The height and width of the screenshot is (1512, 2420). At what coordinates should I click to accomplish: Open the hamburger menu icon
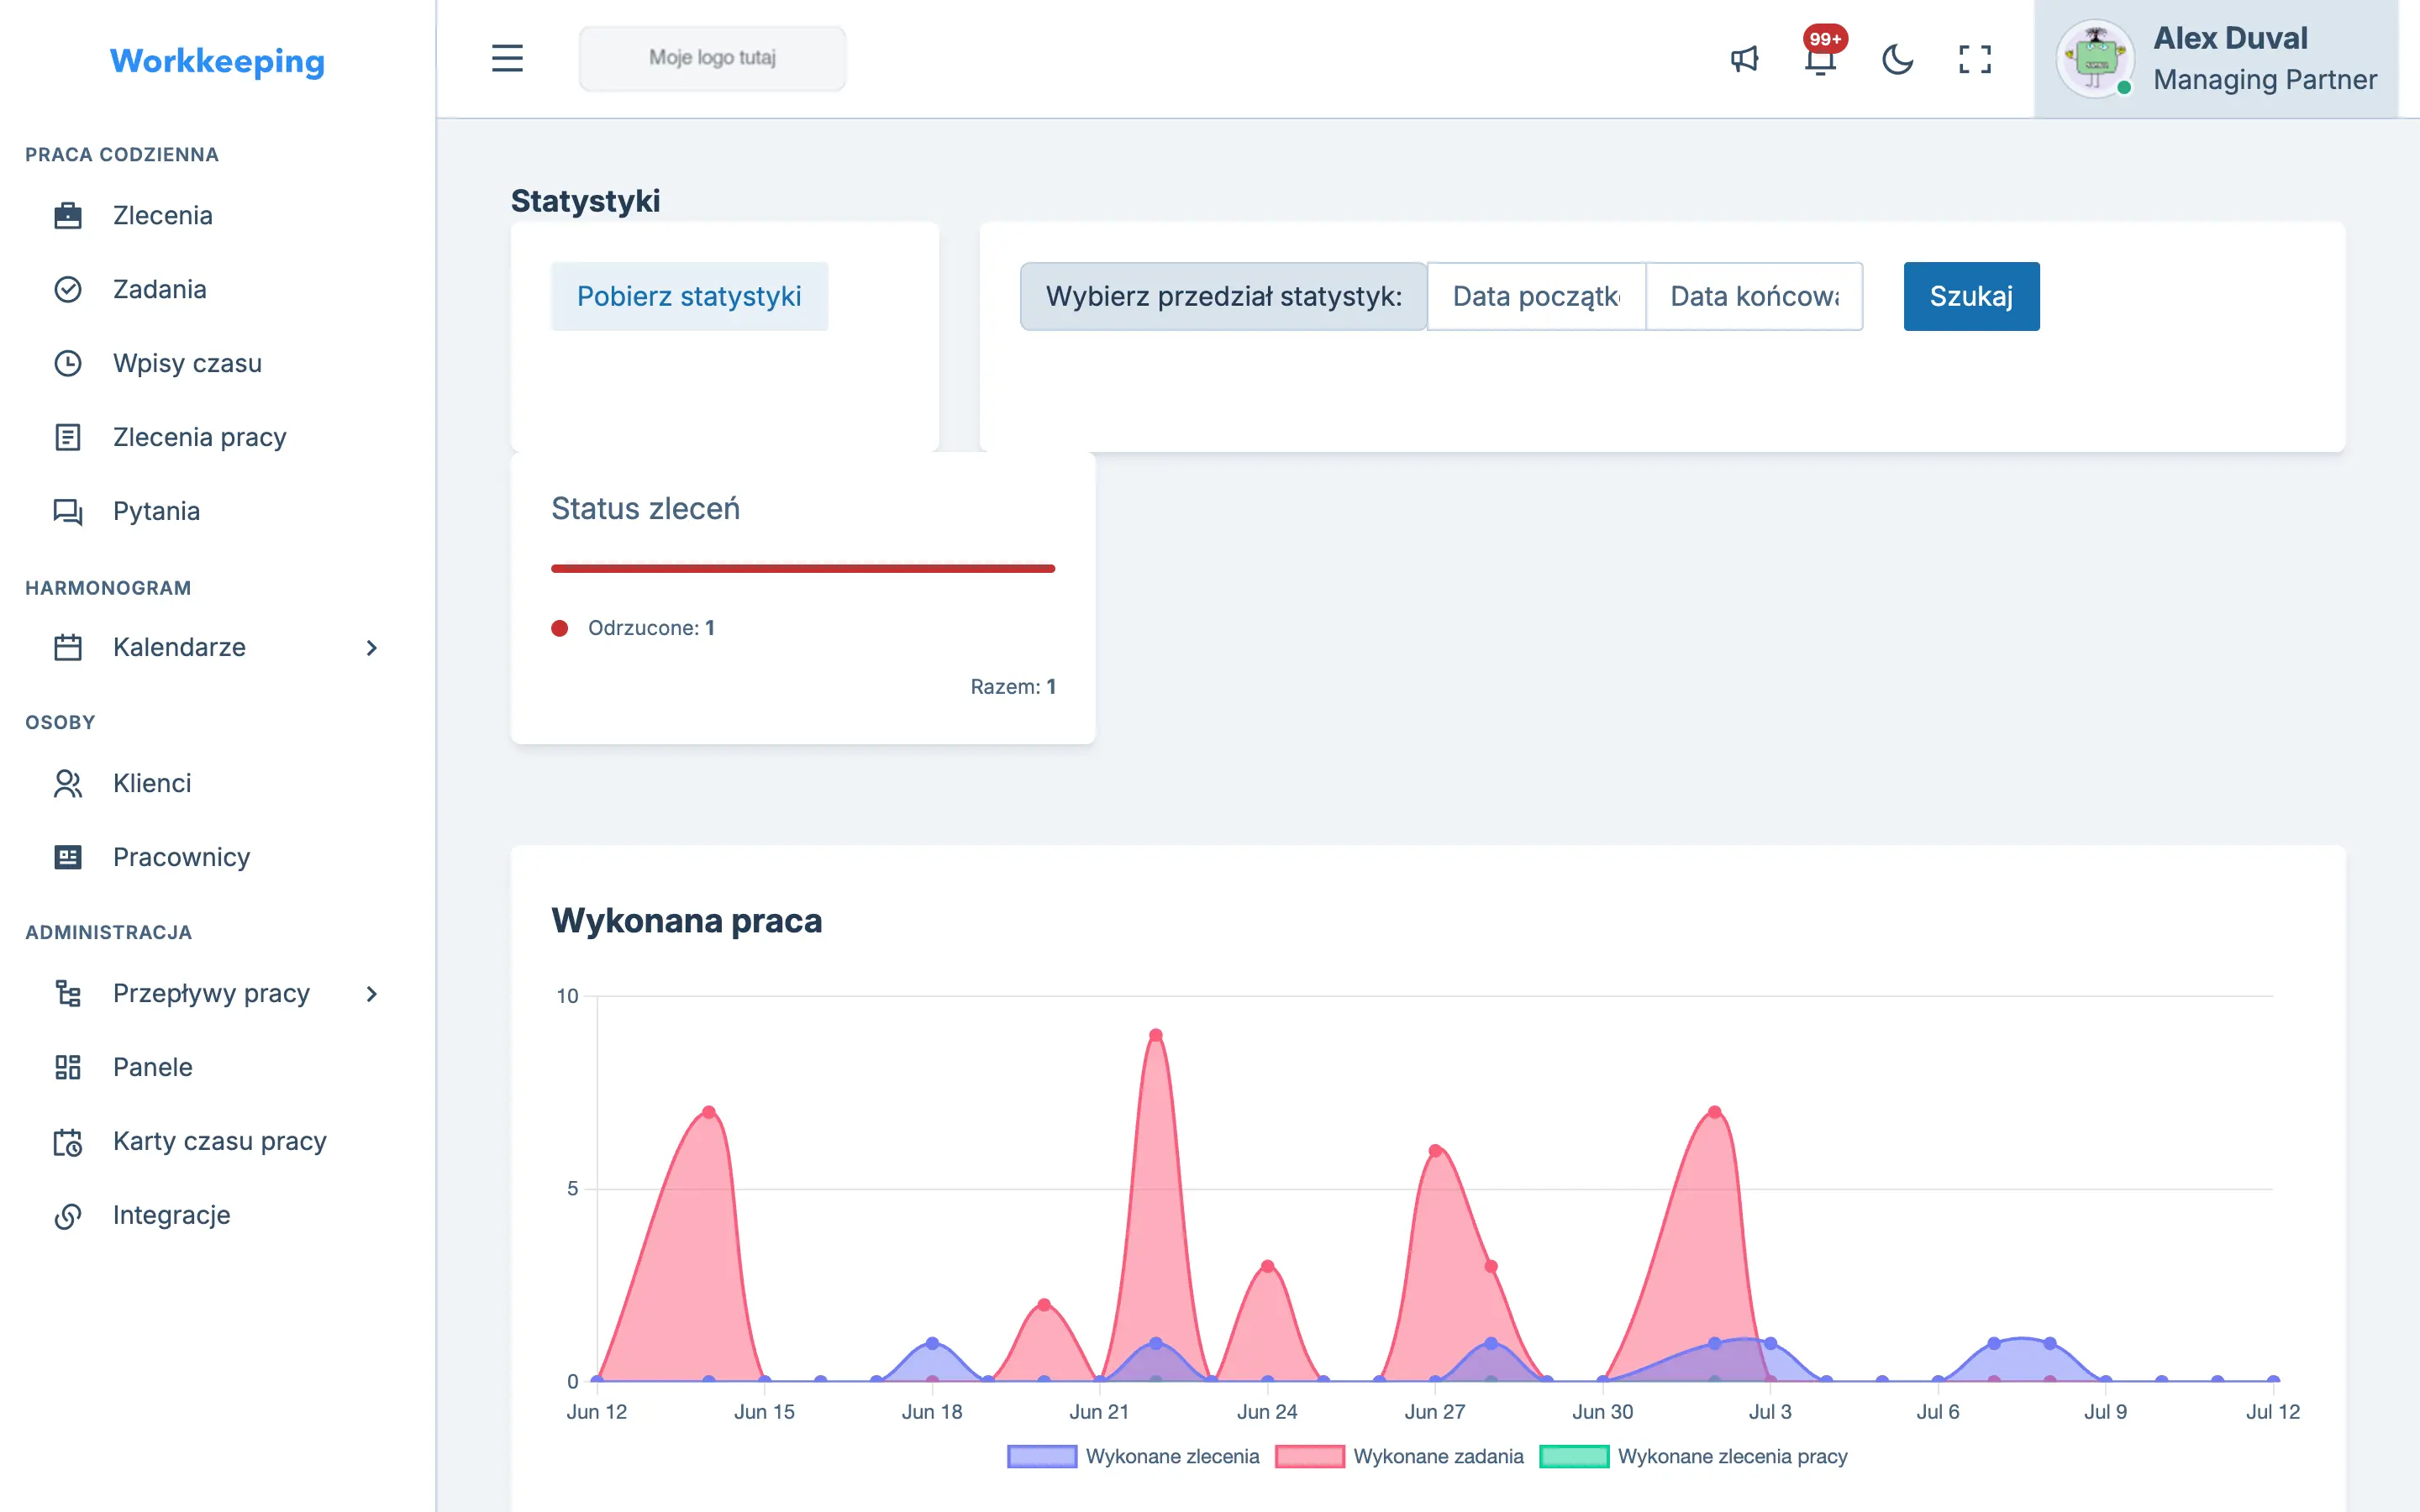[x=507, y=58]
